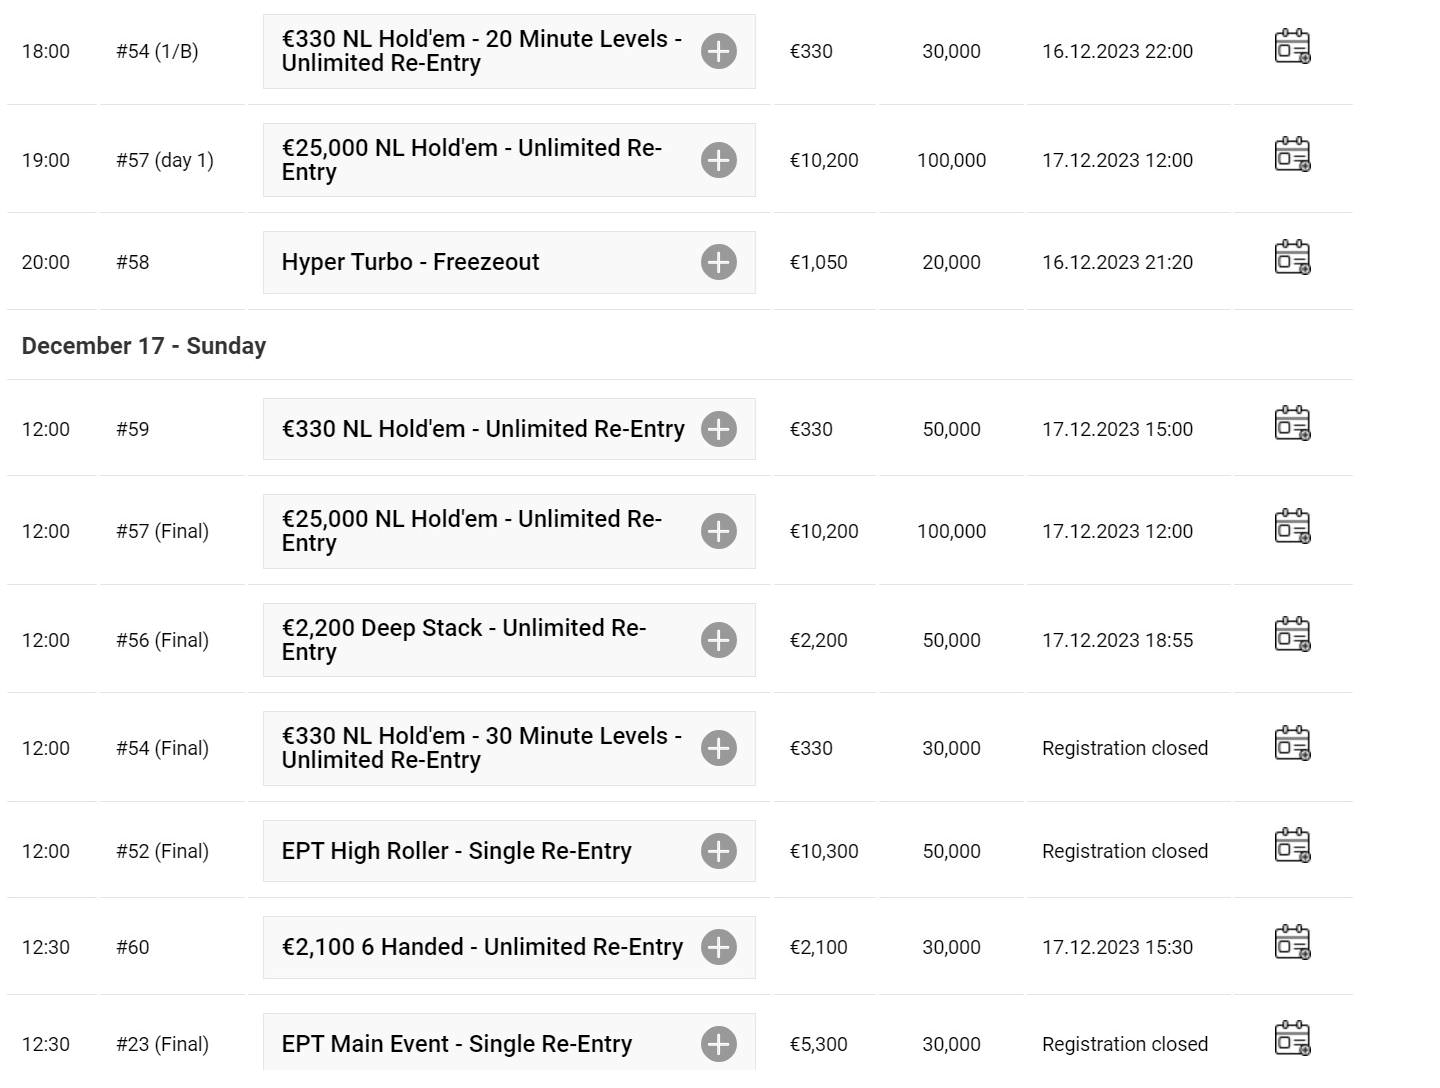
Task: Expand the #59 €330 NL Hold'em plus button
Action: (x=718, y=429)
